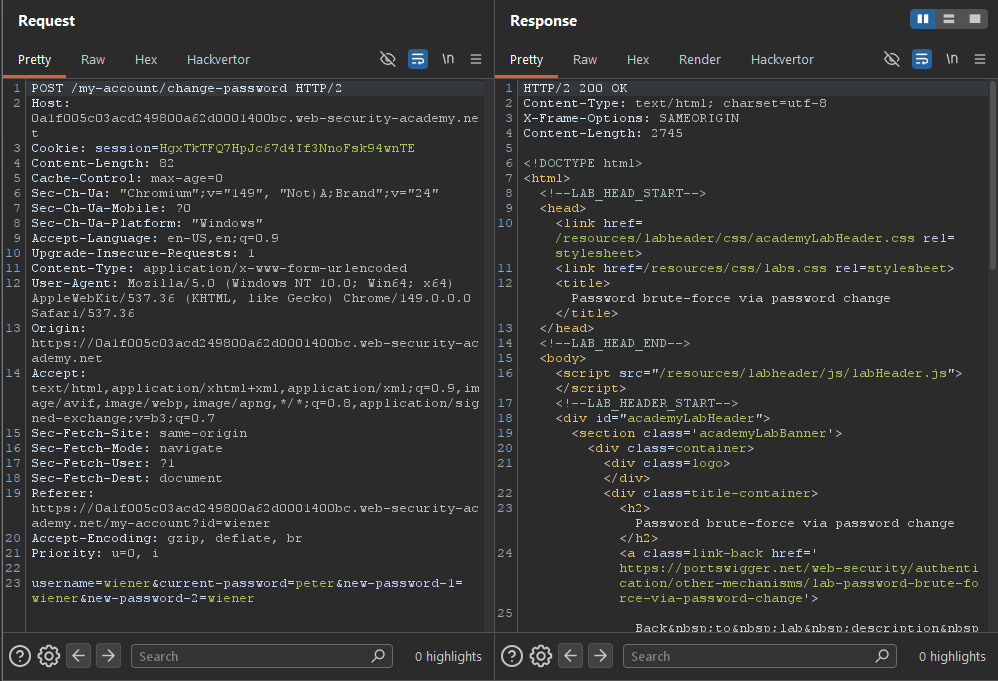The height and width of the screenshot is (681, 998).
Task: Focus the Request search field
Action: pos(262,656)
